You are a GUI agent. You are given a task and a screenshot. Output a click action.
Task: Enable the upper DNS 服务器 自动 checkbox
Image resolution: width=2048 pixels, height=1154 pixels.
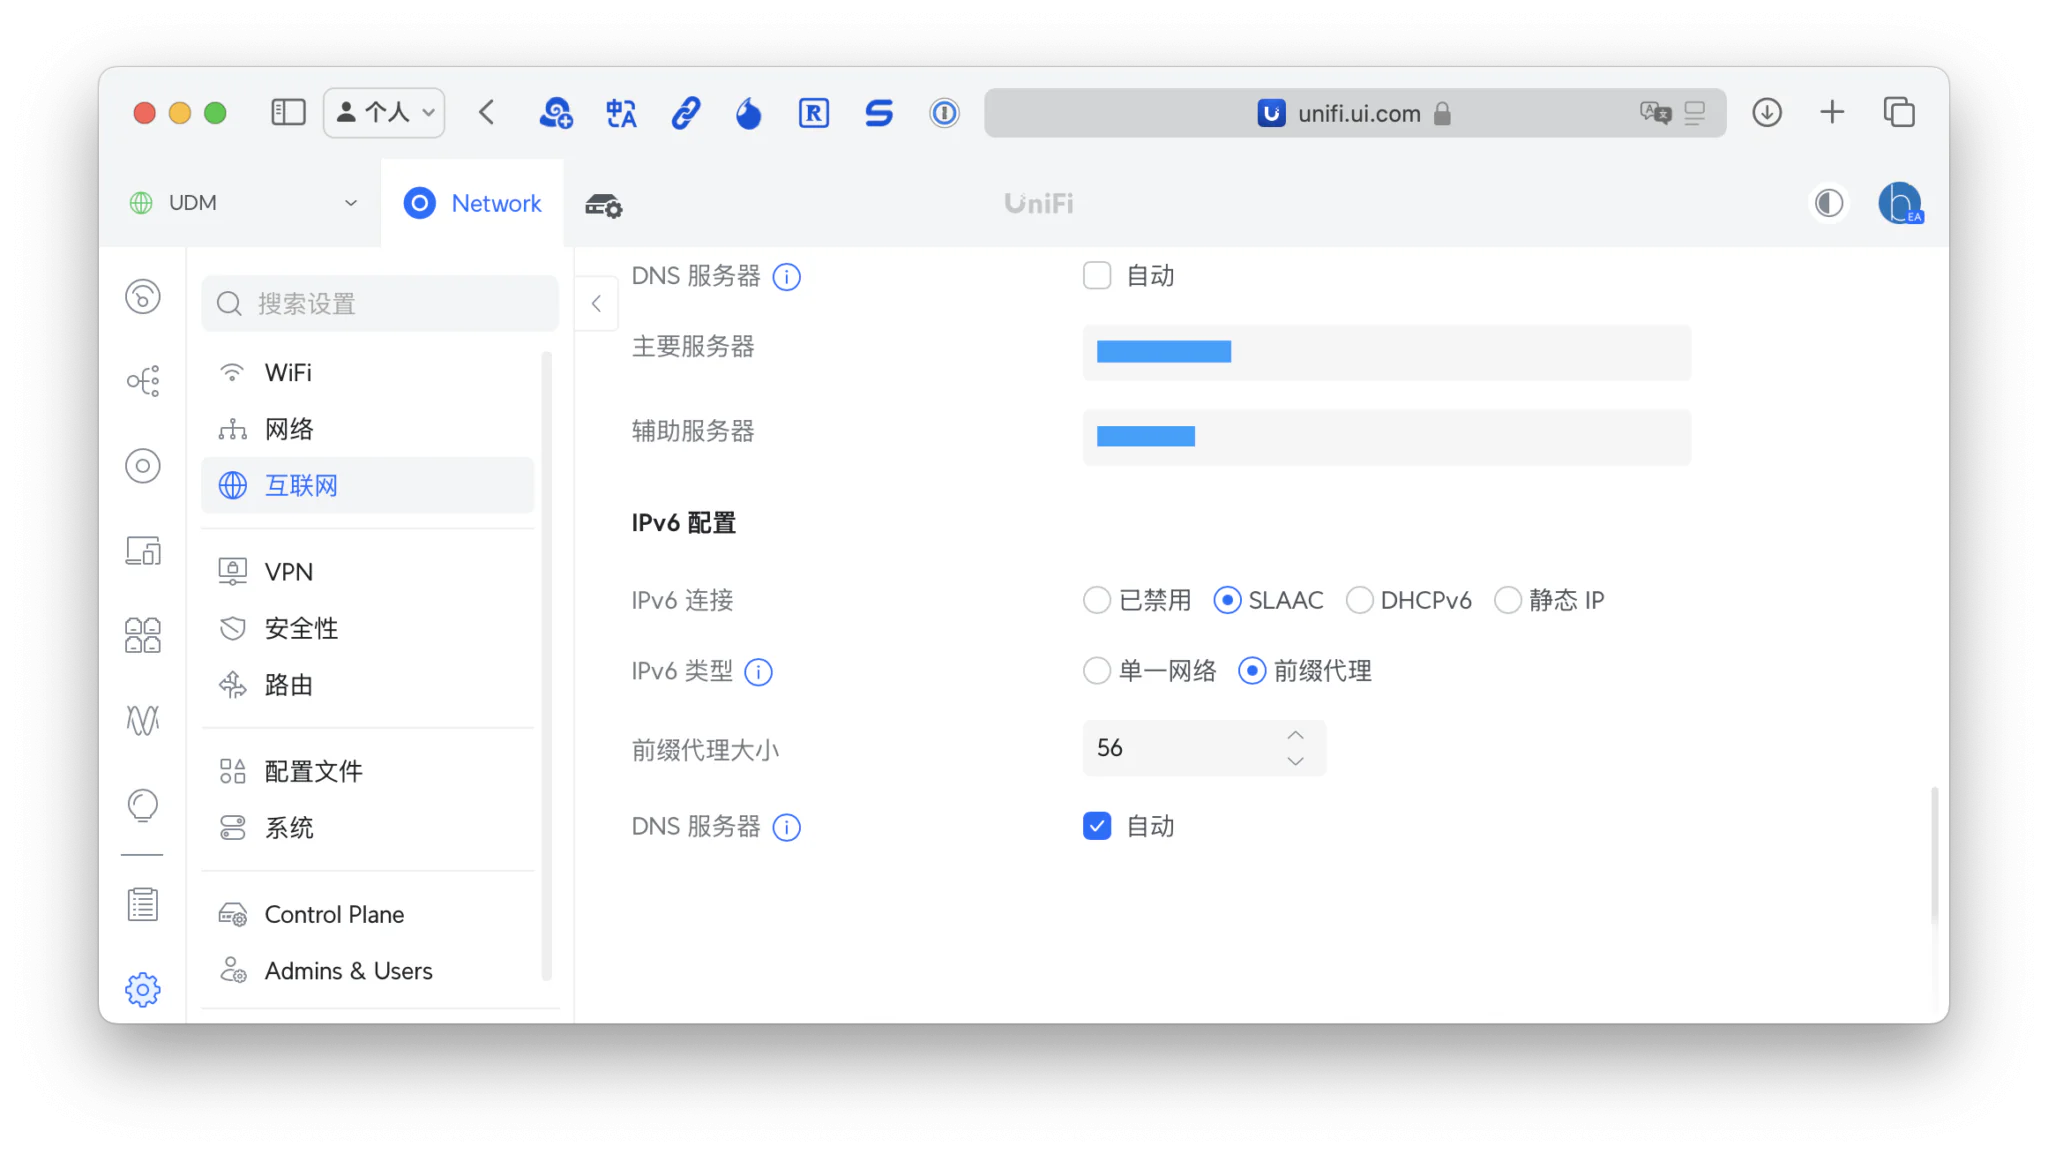point(1097,276)
